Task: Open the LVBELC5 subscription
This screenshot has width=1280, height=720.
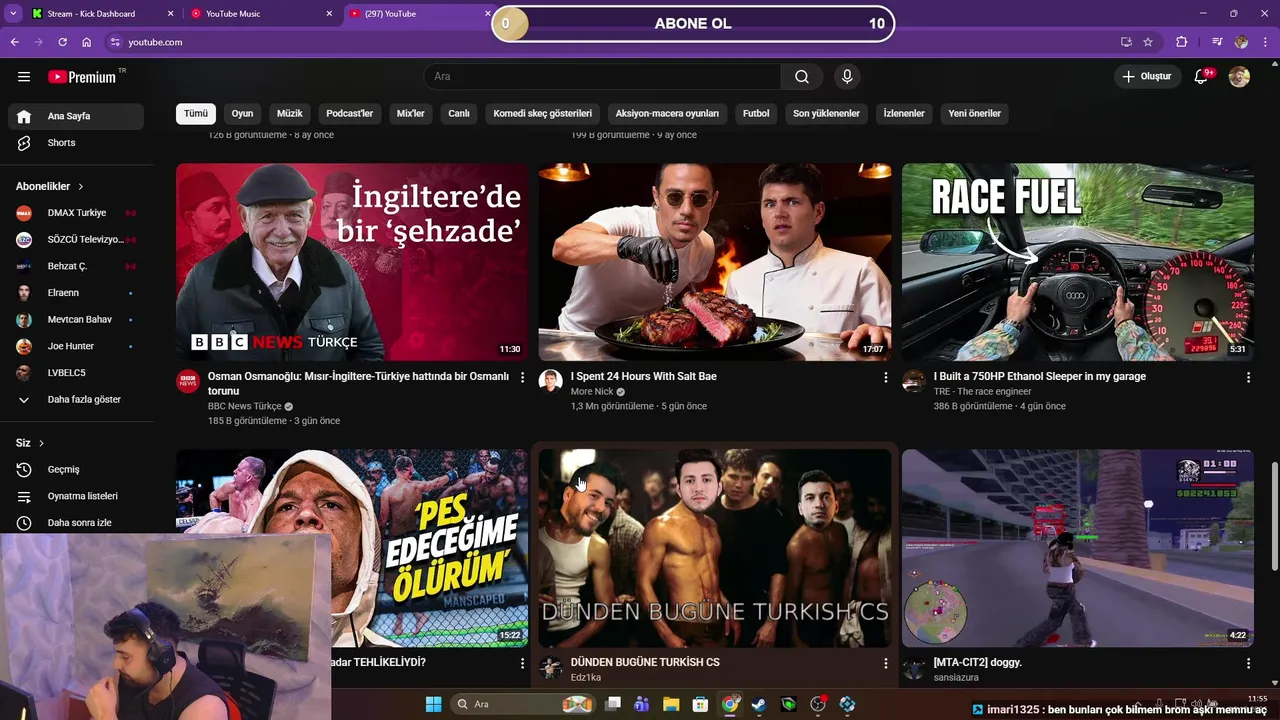Action: coord(76,373)
